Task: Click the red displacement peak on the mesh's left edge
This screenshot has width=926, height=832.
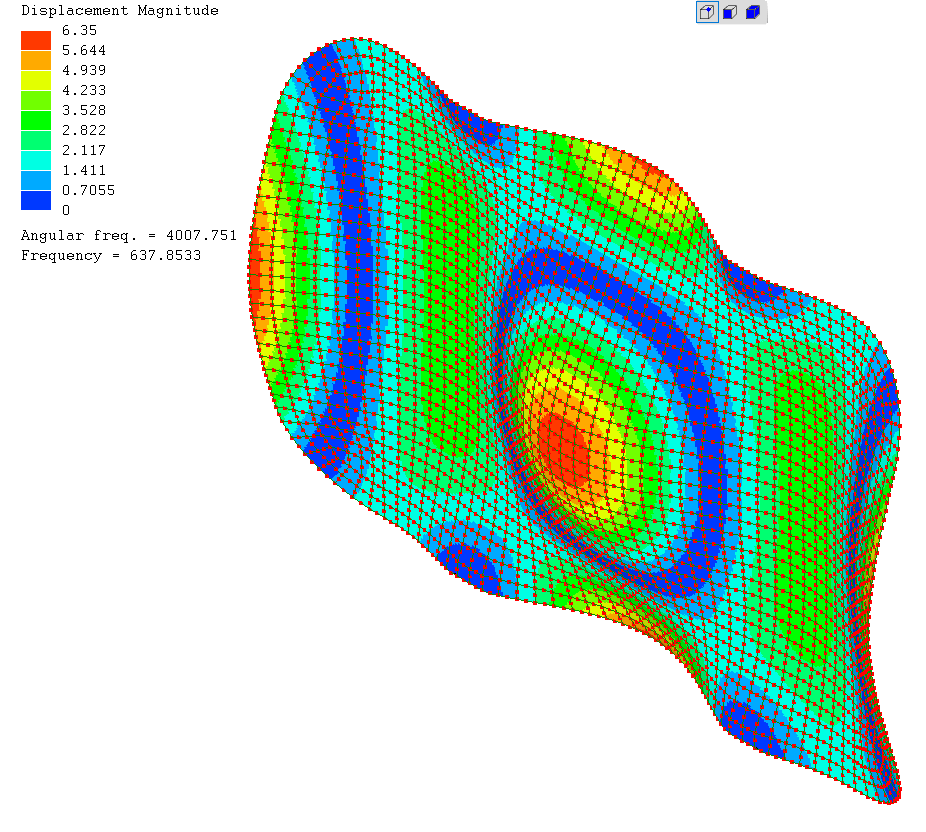Action: point(256,278)
